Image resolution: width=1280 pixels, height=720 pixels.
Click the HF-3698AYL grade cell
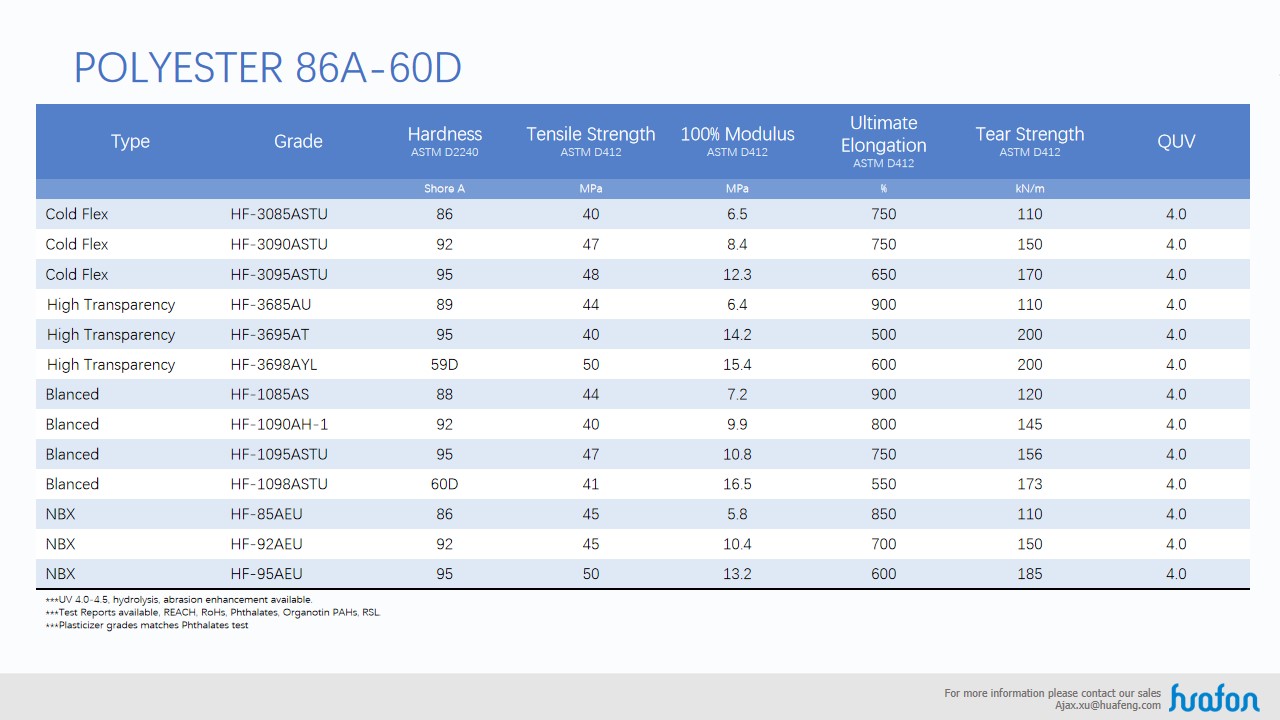[x=274, y=364]
